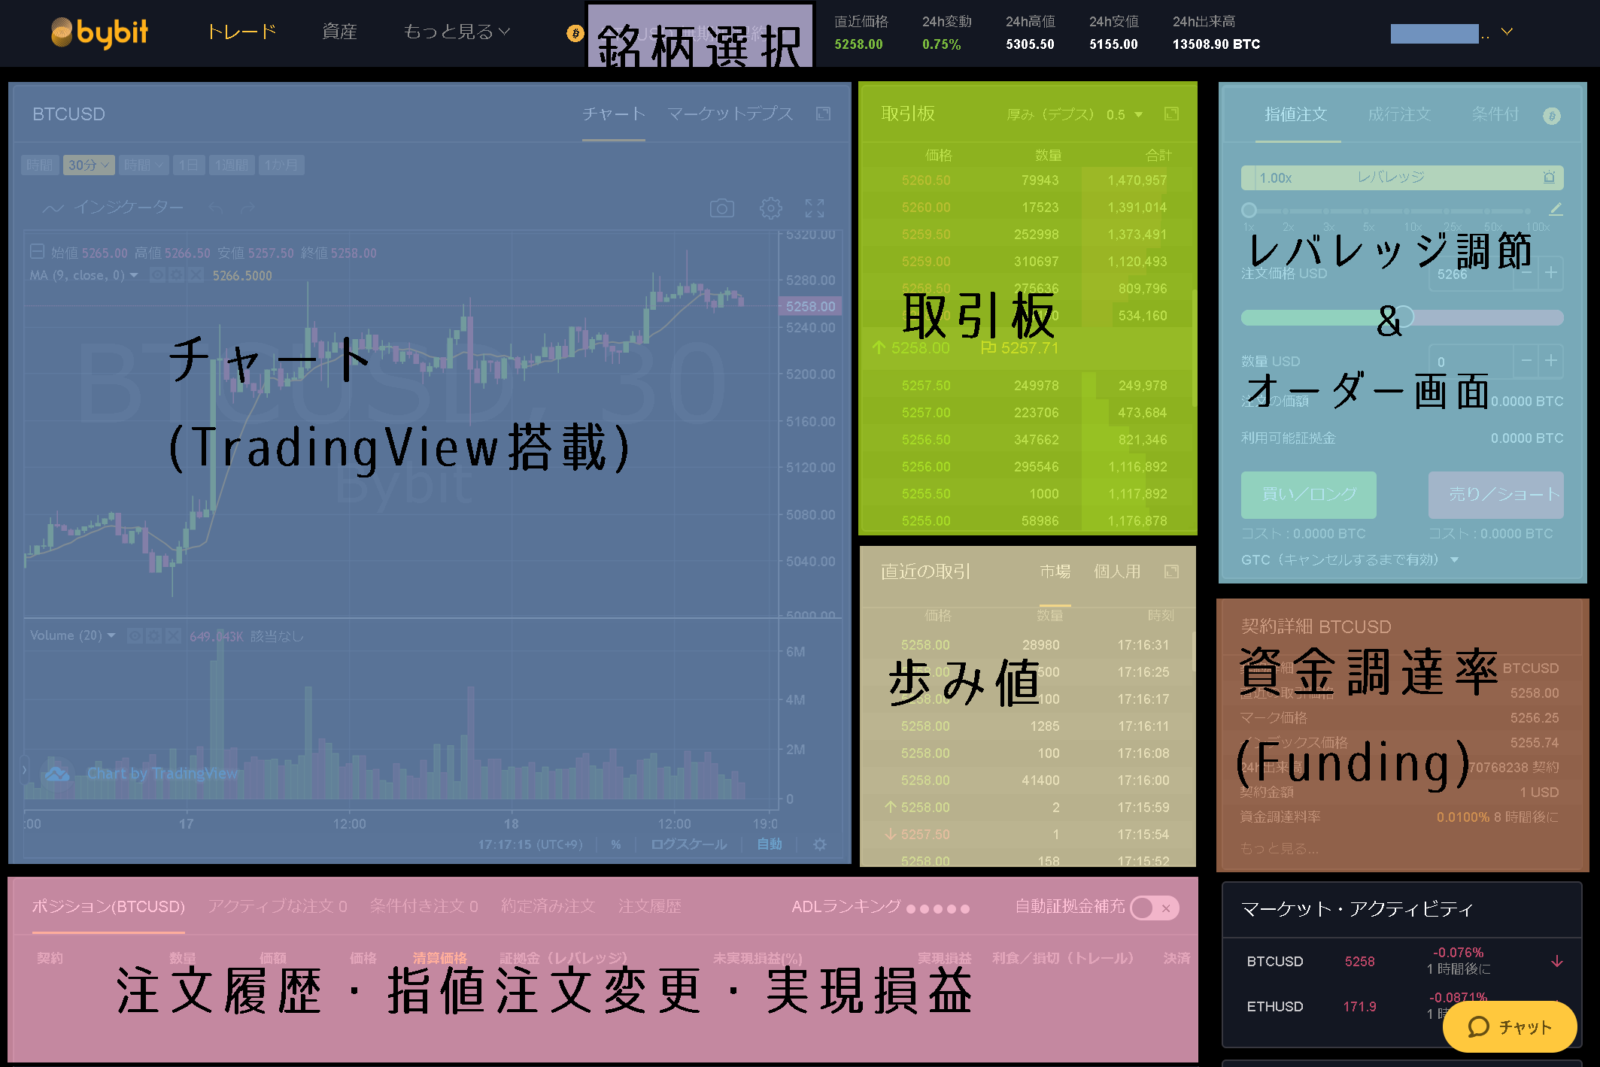Click the Bybit logo in the header
1600x1067 pixels.
click(x=100, y=33)
